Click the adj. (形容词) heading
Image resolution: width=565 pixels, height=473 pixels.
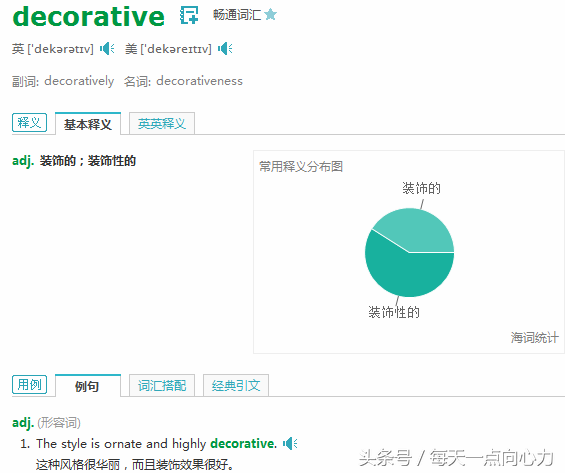coord(46,422)
